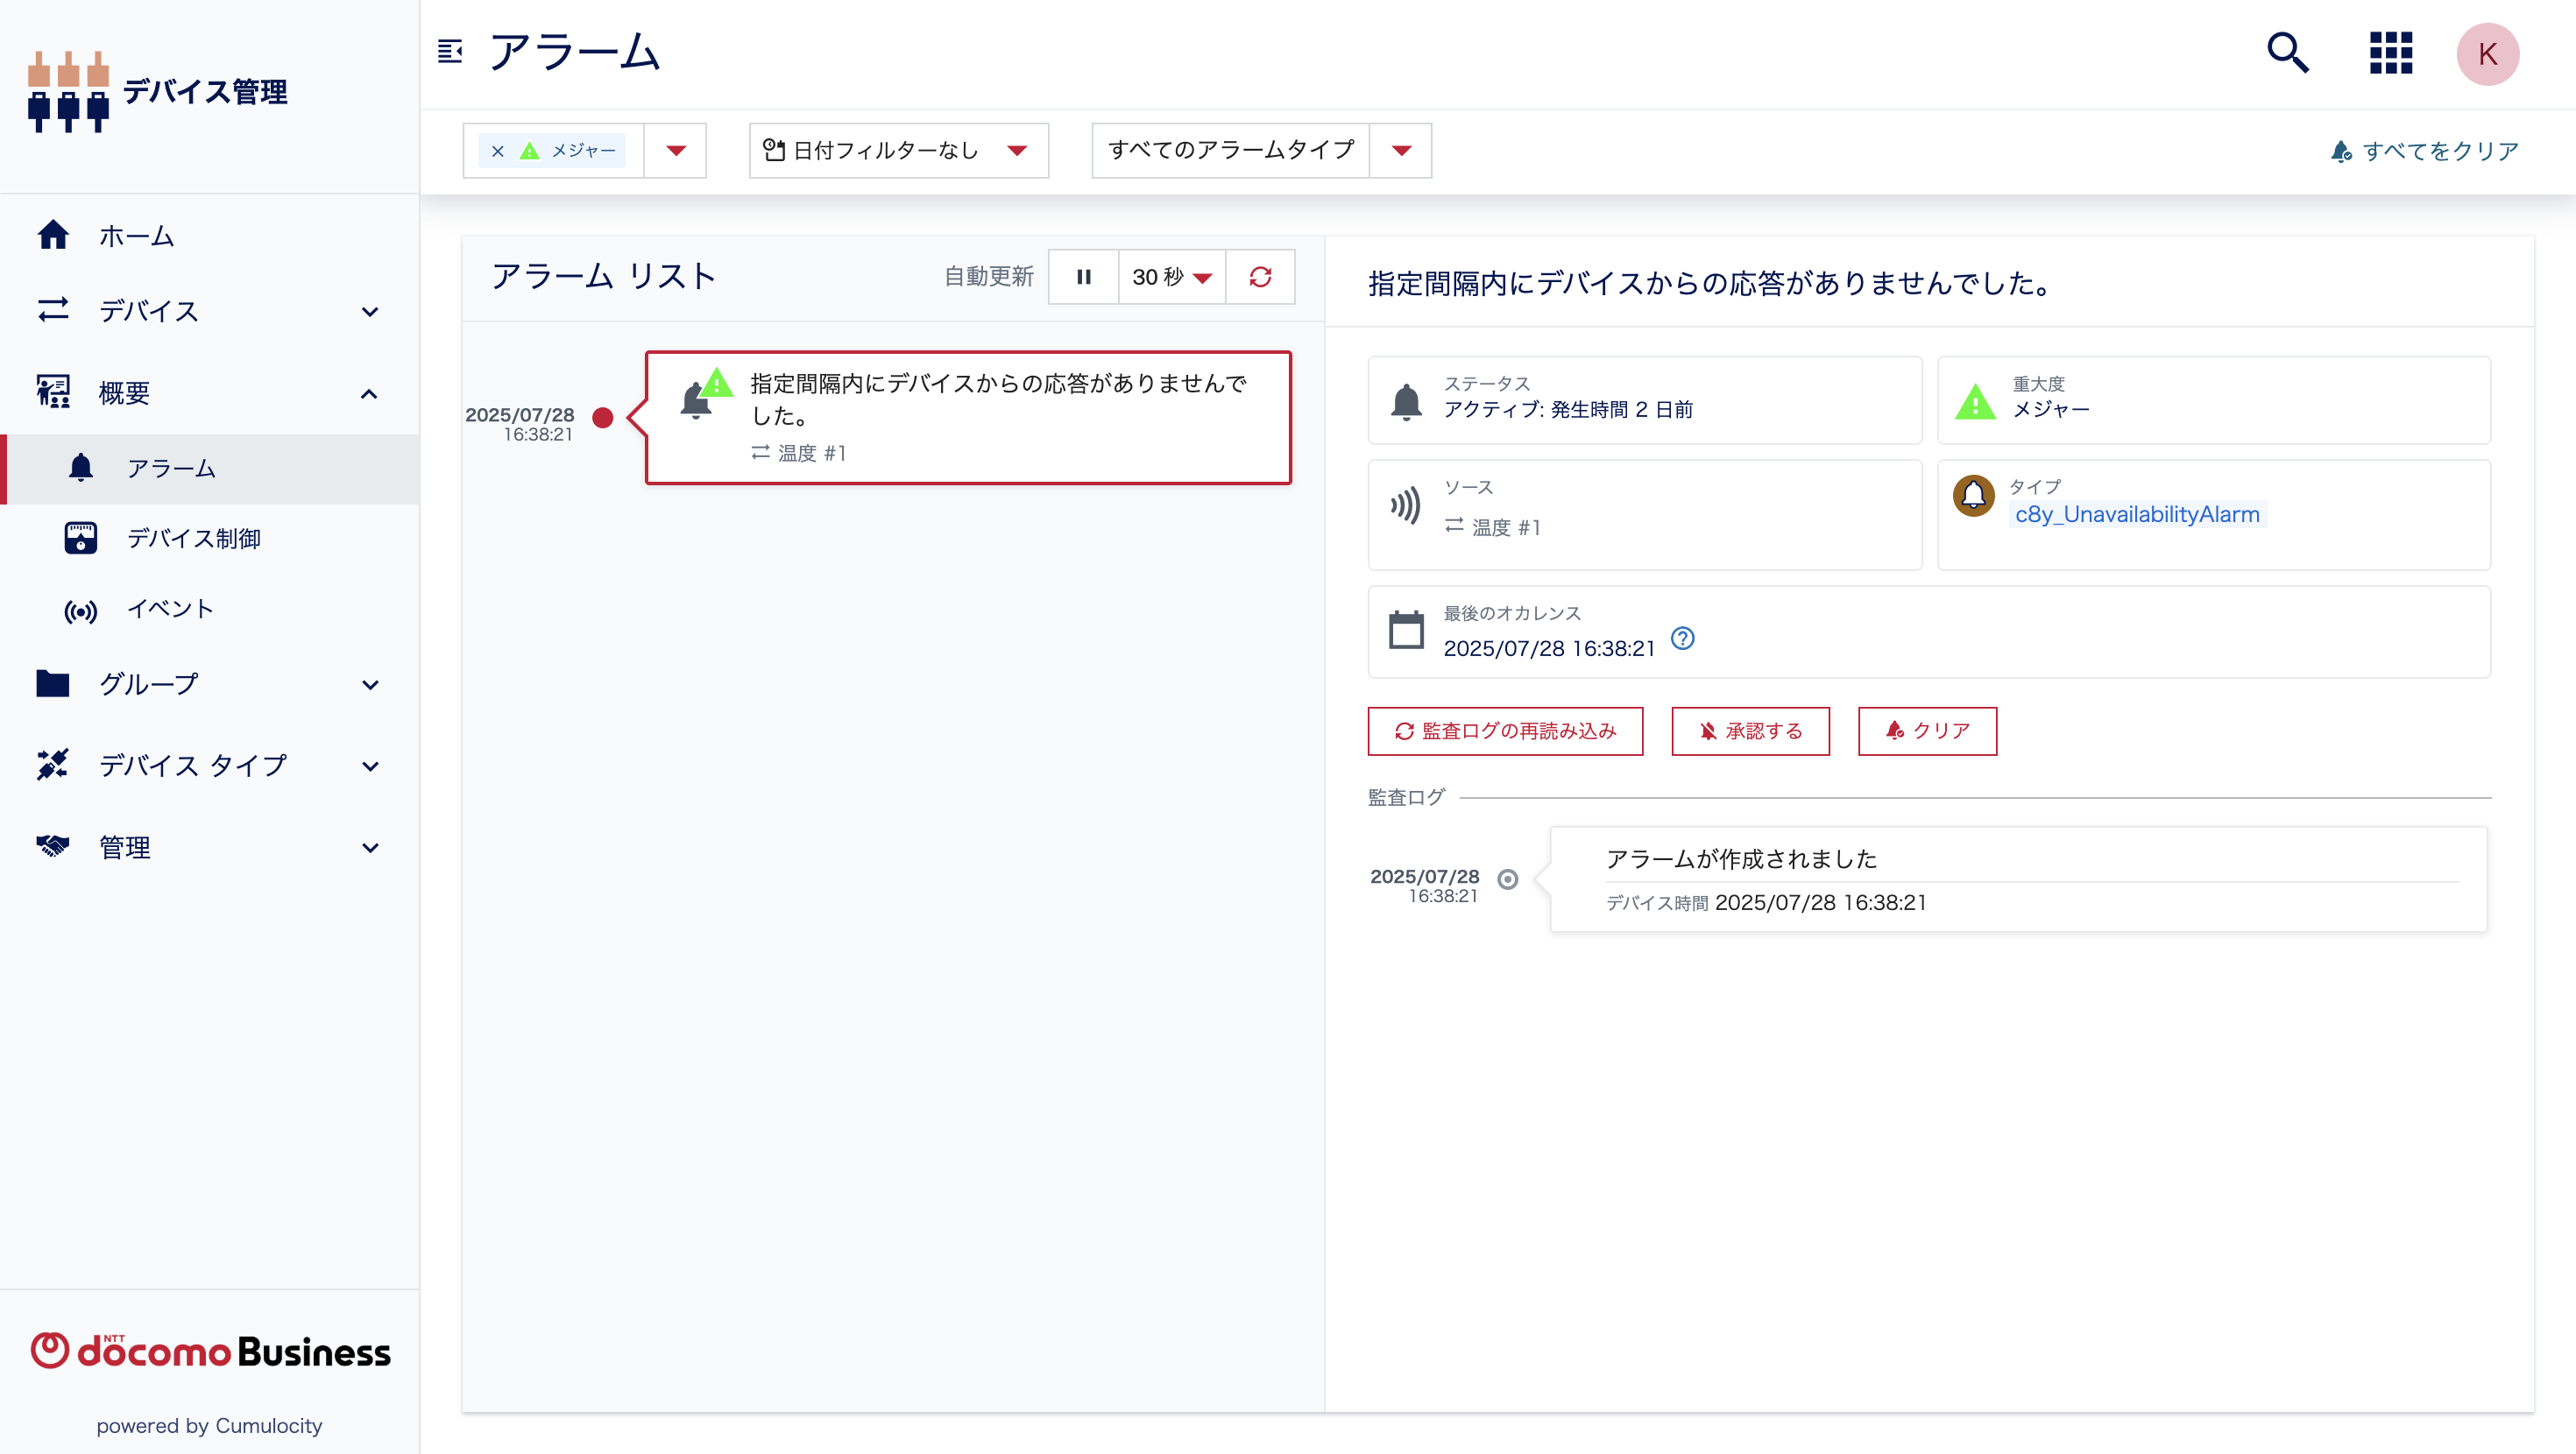
Task: Click the sensor wave icon in ソース card
Action: click(x=1406, y=506)
